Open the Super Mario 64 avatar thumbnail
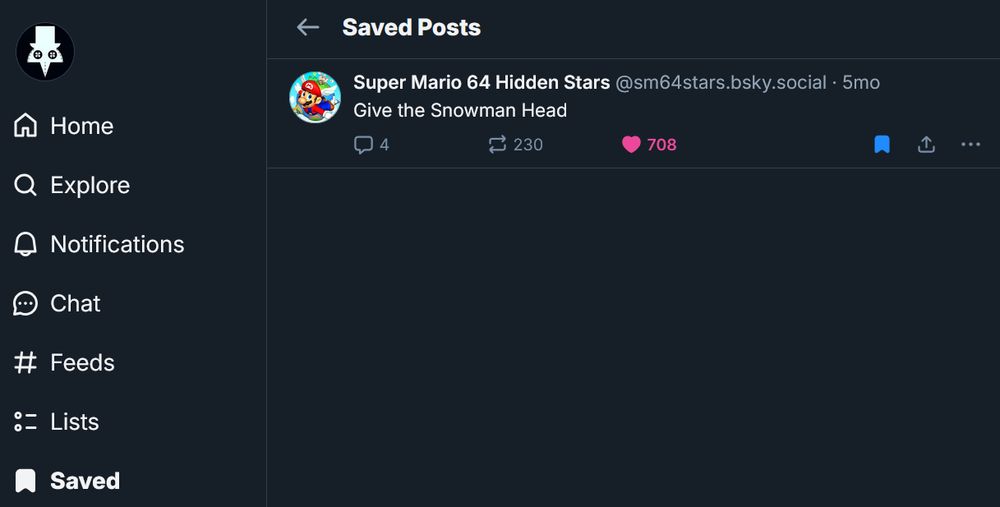The image size is (1000, 507). 315,97
